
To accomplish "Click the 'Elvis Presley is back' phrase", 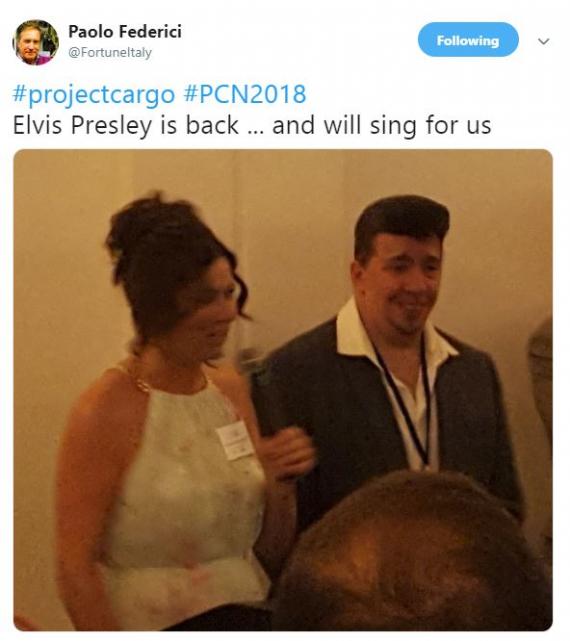I will (x=126, y=125).
